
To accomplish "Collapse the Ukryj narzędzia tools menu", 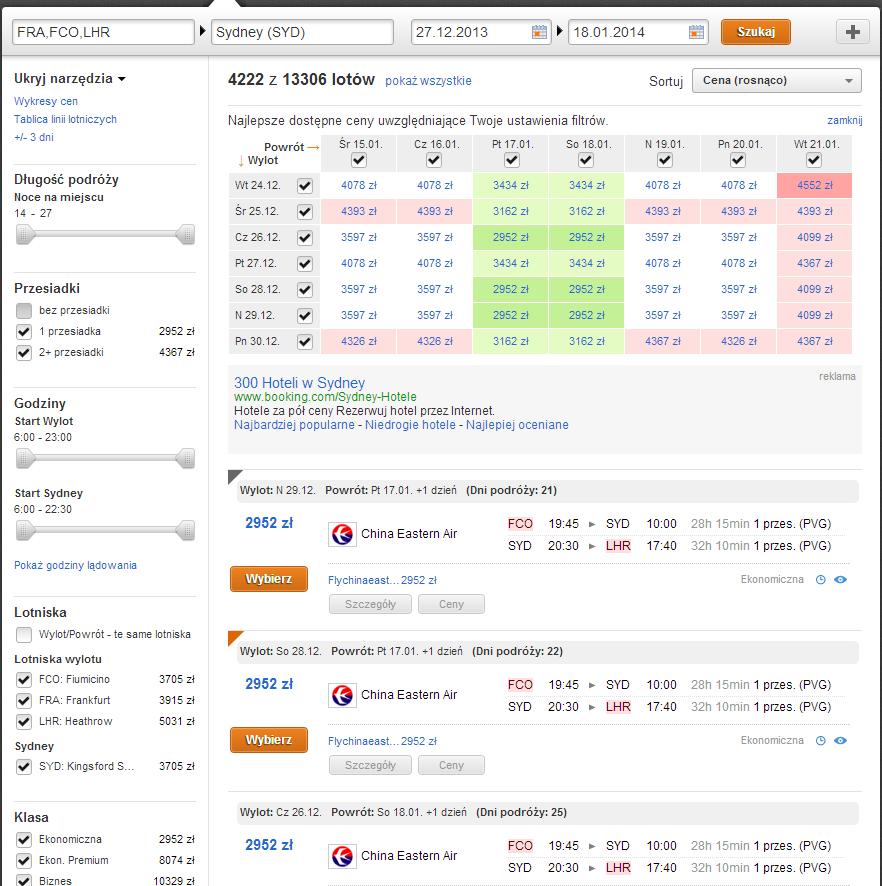I will click(x=69, y=79).
